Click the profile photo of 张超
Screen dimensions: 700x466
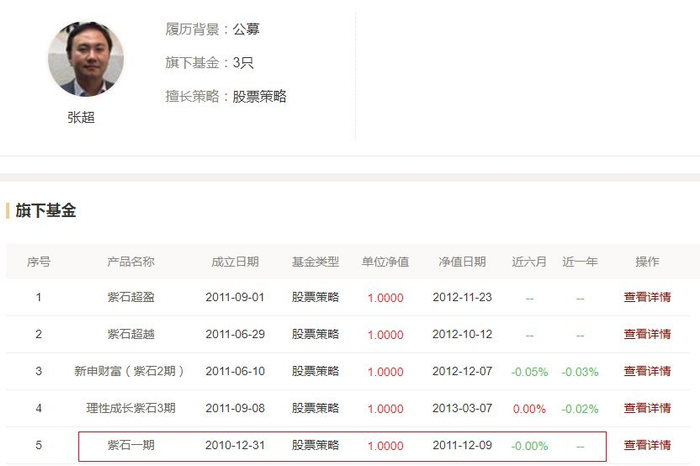point(86,58)
